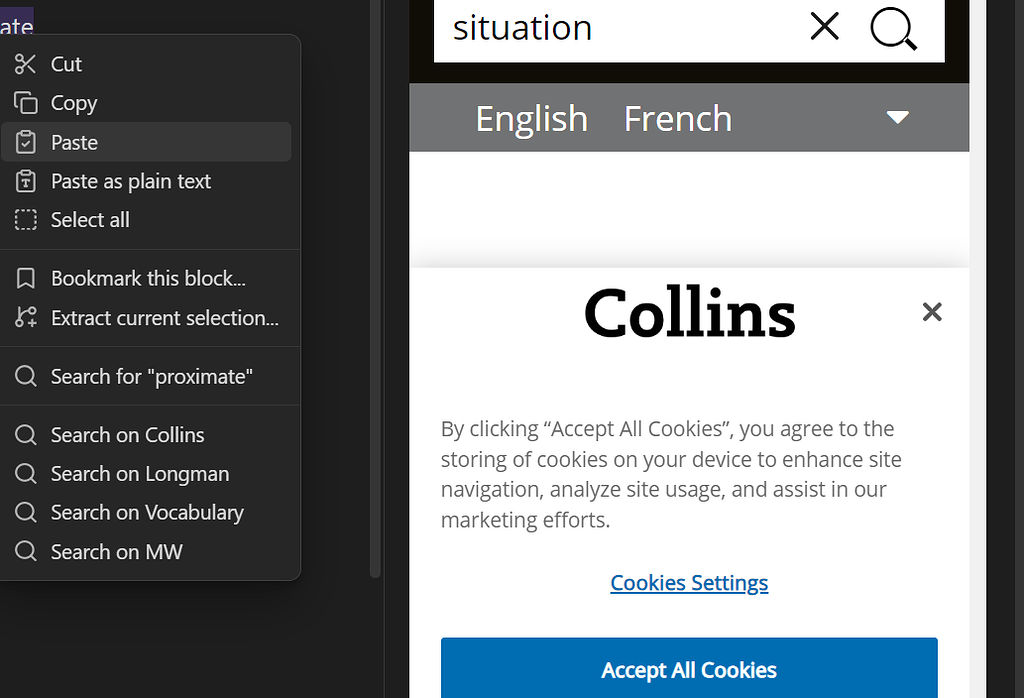Pick Search on MW from menu
1024x698 pixels.
point(116,552)
